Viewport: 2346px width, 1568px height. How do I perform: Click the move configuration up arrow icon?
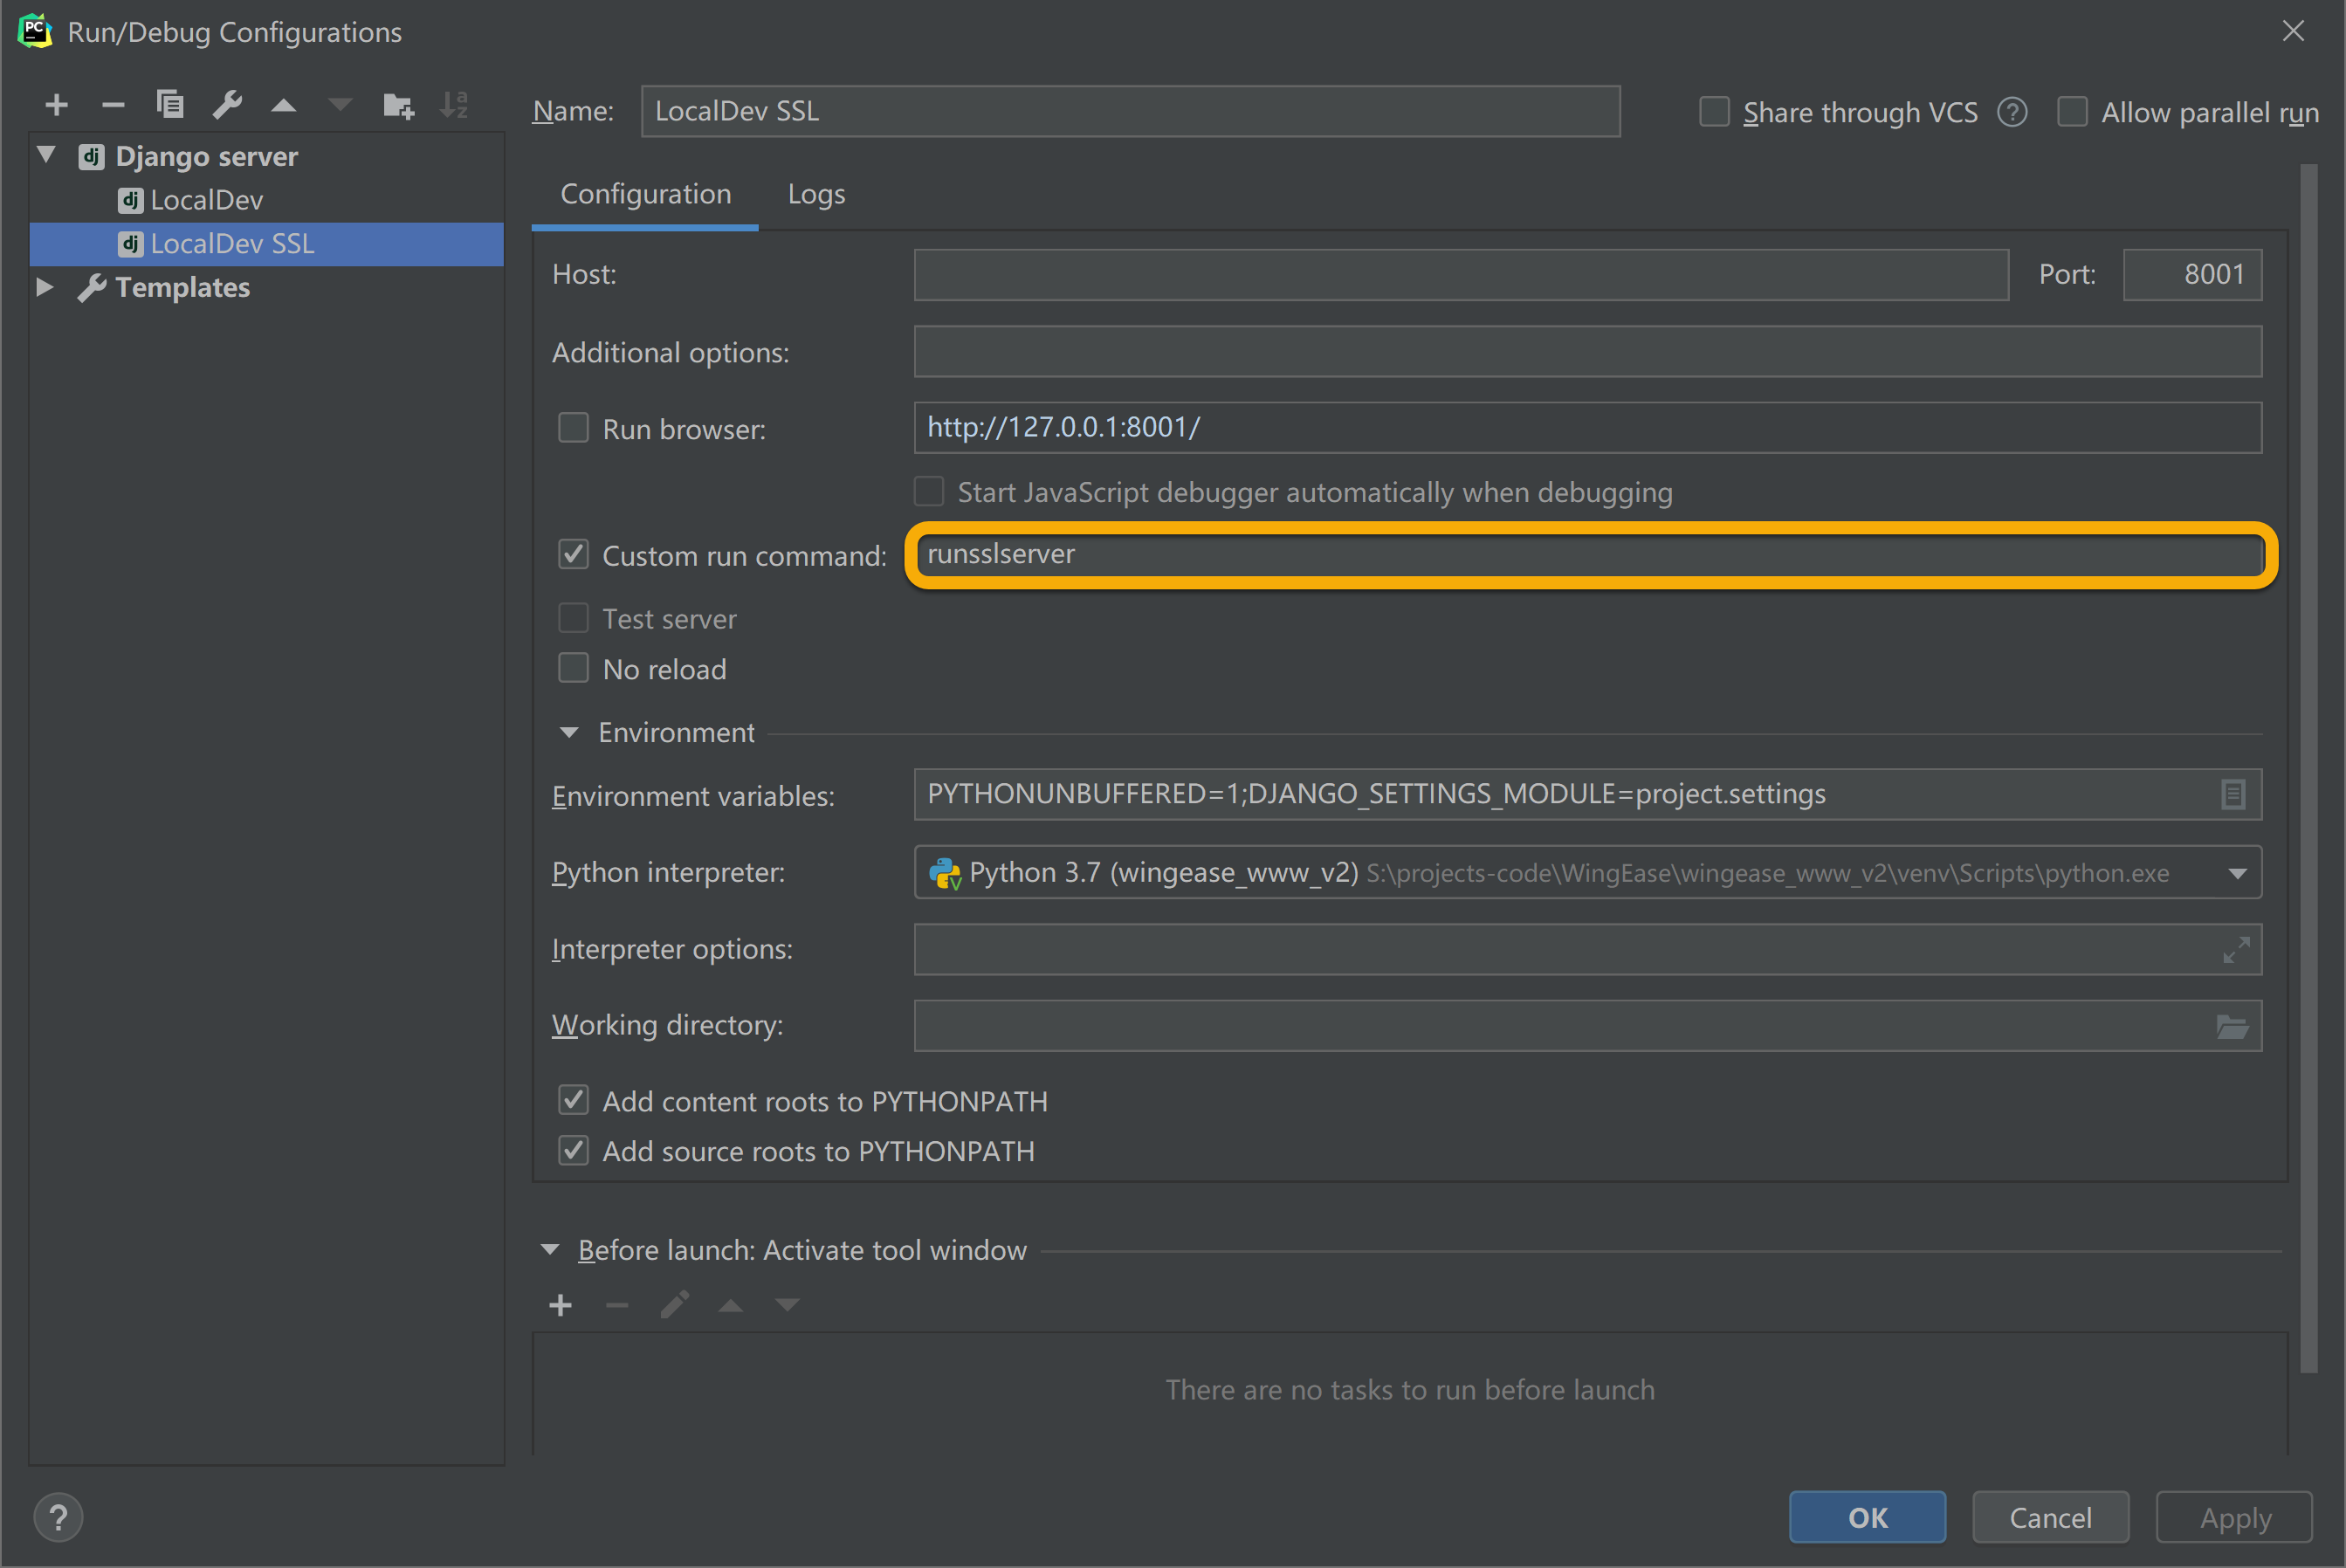(284, 108)
